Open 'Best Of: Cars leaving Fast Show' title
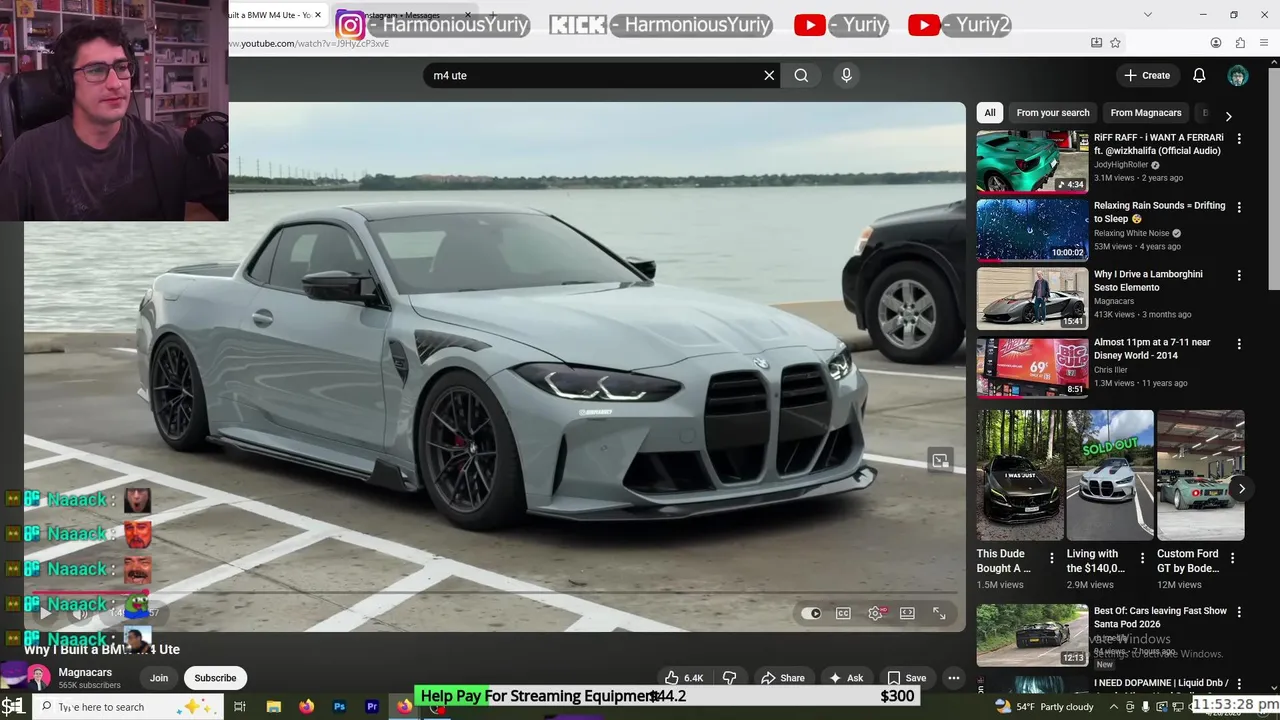1280x720 pixels. point(1160,617)
